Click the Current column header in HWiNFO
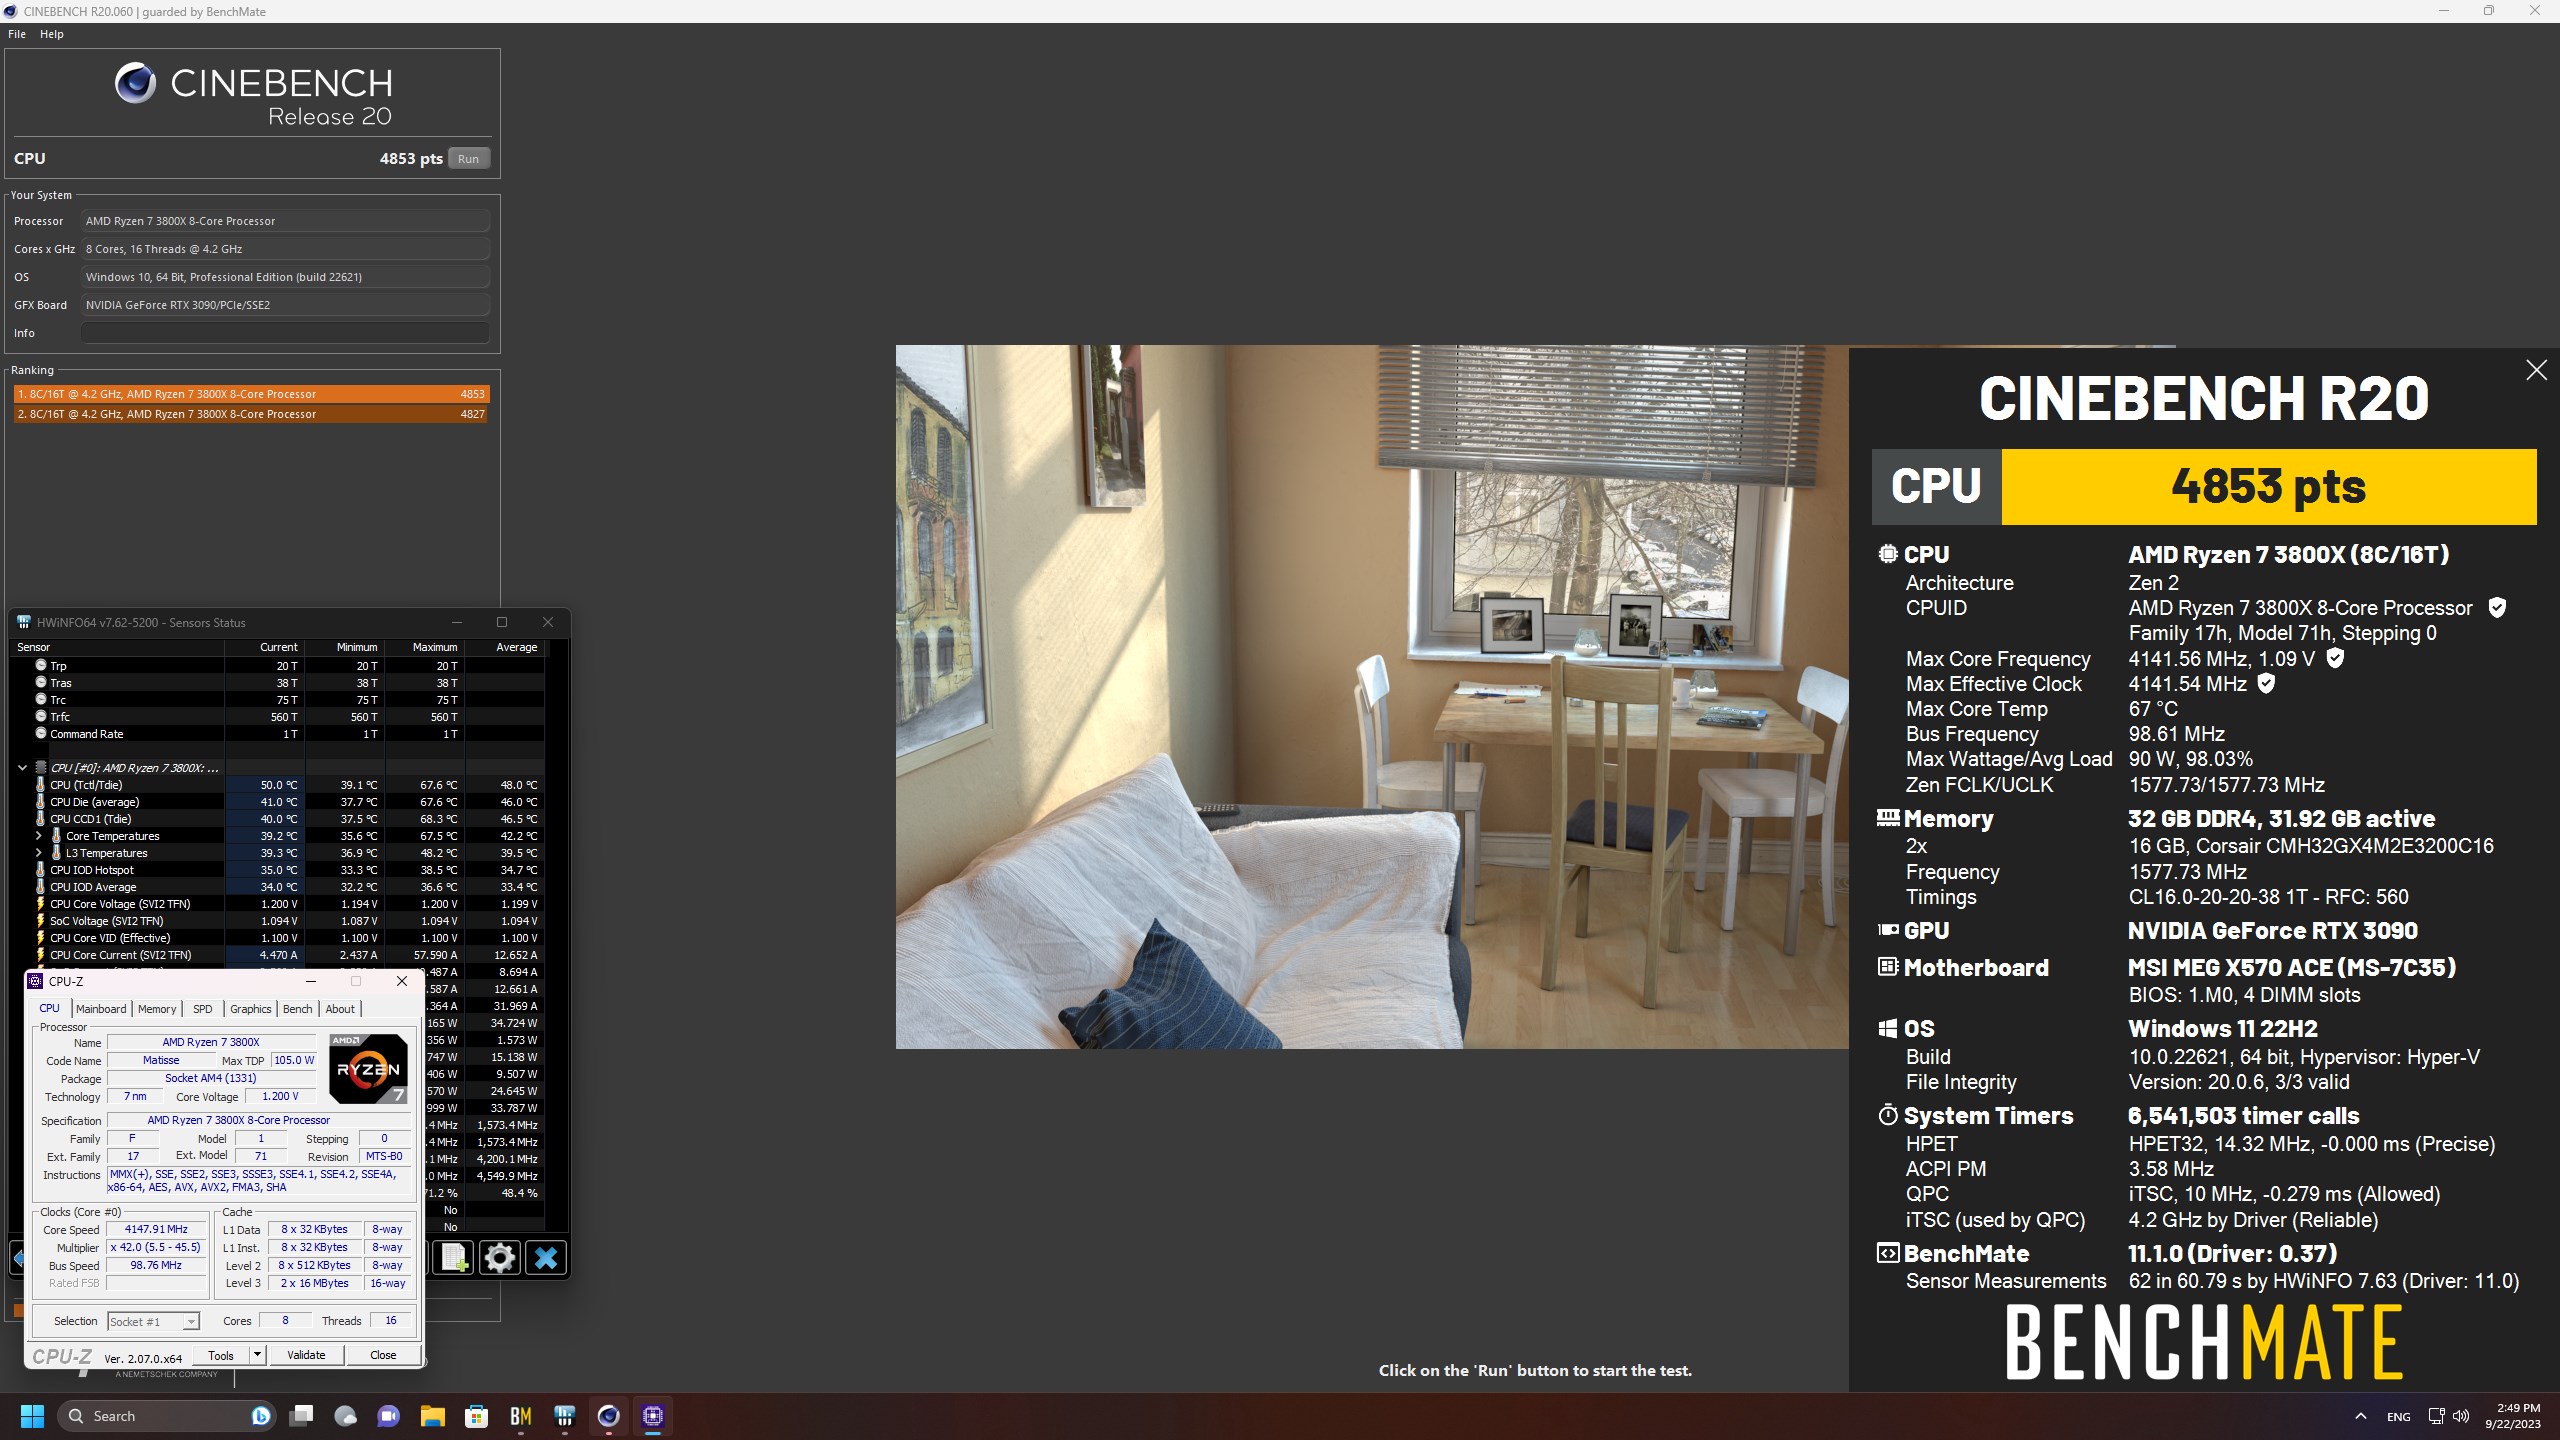Viewport: 2560px width, 1440px height. tap(264, 647)
